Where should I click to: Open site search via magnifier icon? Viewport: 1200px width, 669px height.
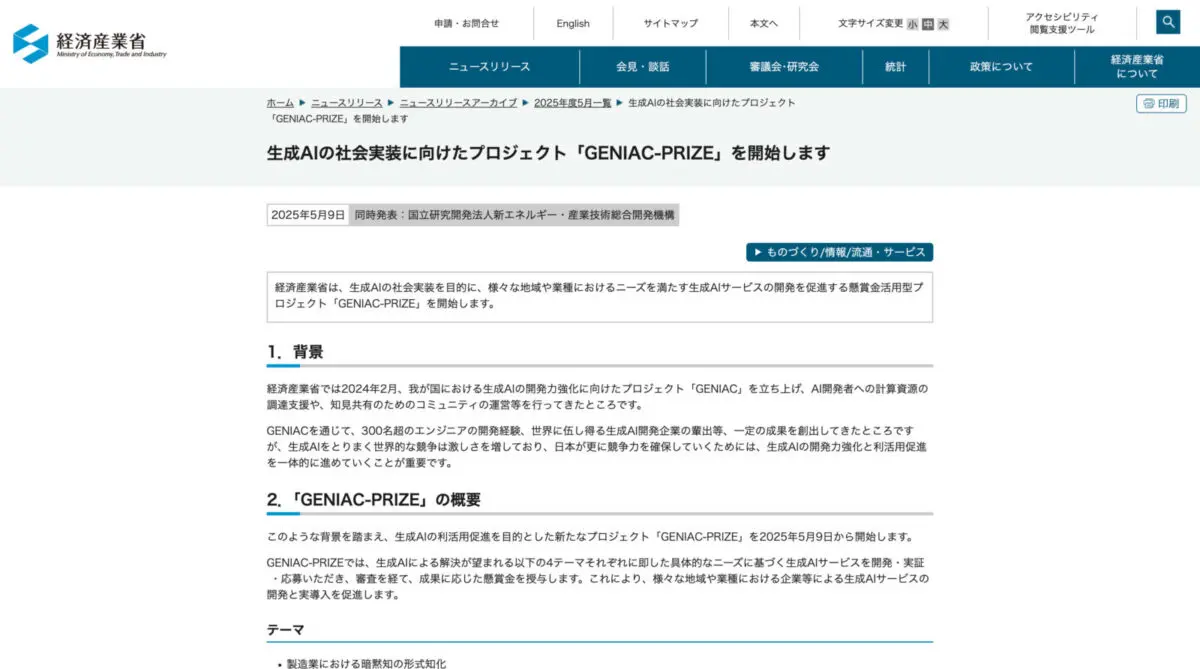1167,20
